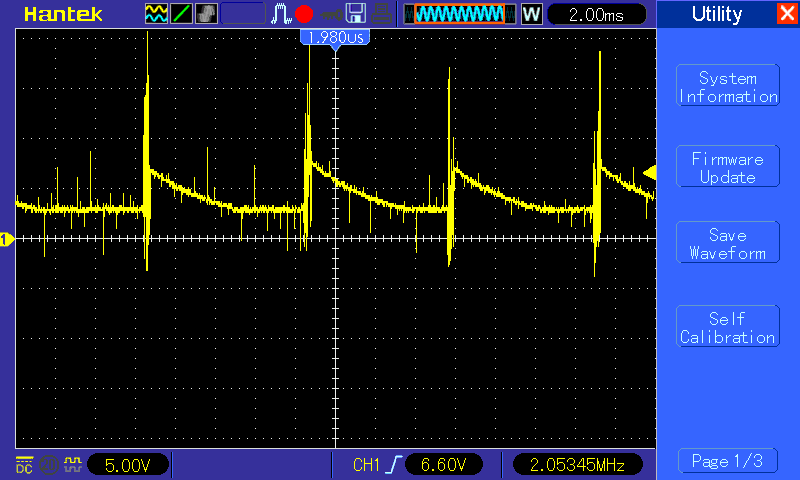Click the printer icon
This screenshot has width=800, height=480.
[x=381, y=14]
